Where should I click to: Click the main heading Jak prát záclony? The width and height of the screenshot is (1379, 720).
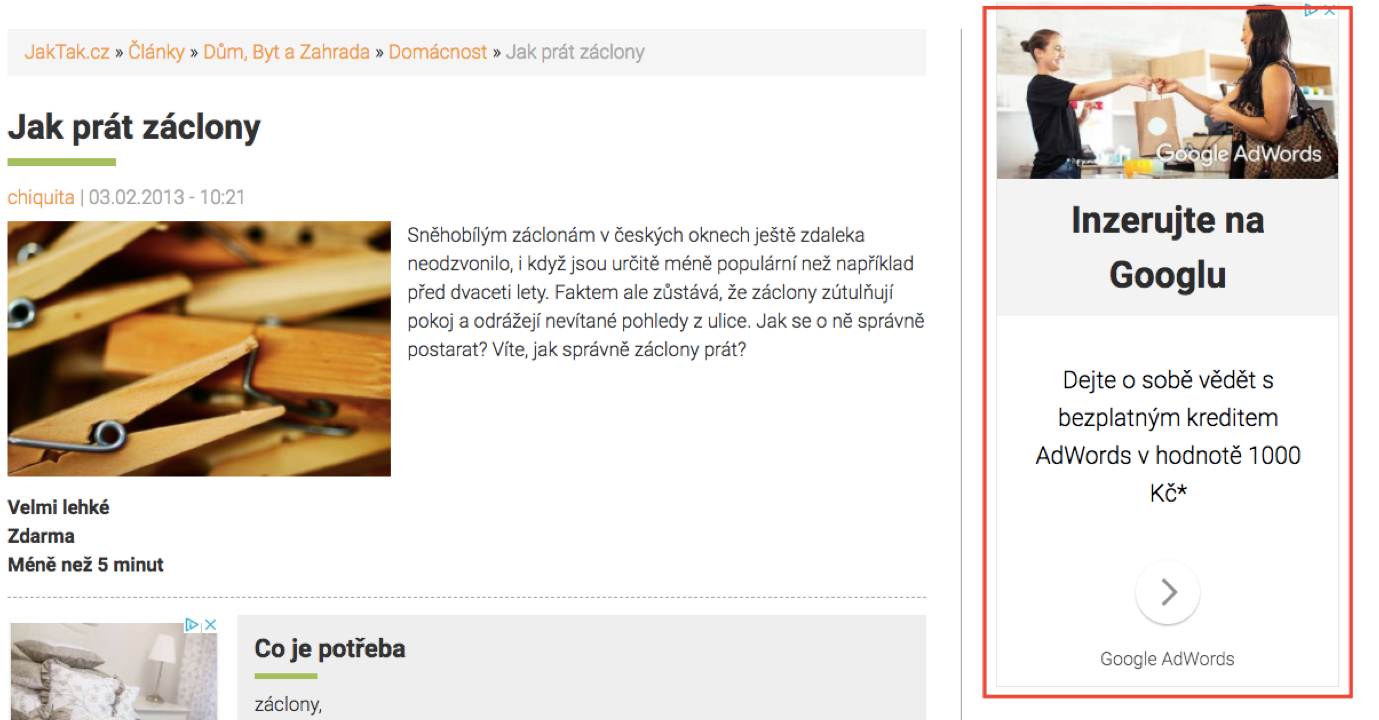tap(134, 127)
